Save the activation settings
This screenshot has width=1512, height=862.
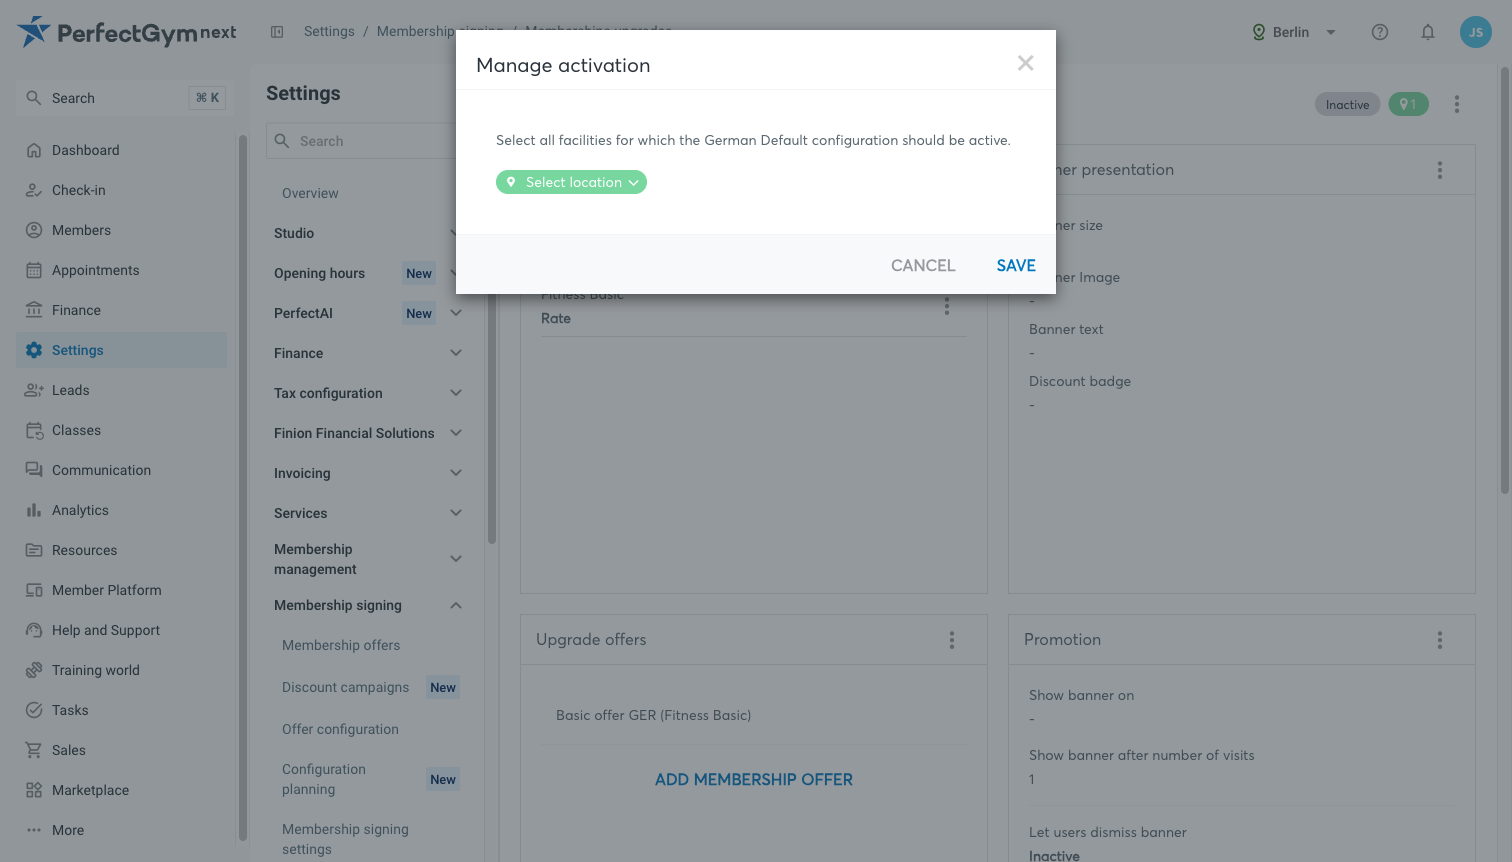[1016, 265]
